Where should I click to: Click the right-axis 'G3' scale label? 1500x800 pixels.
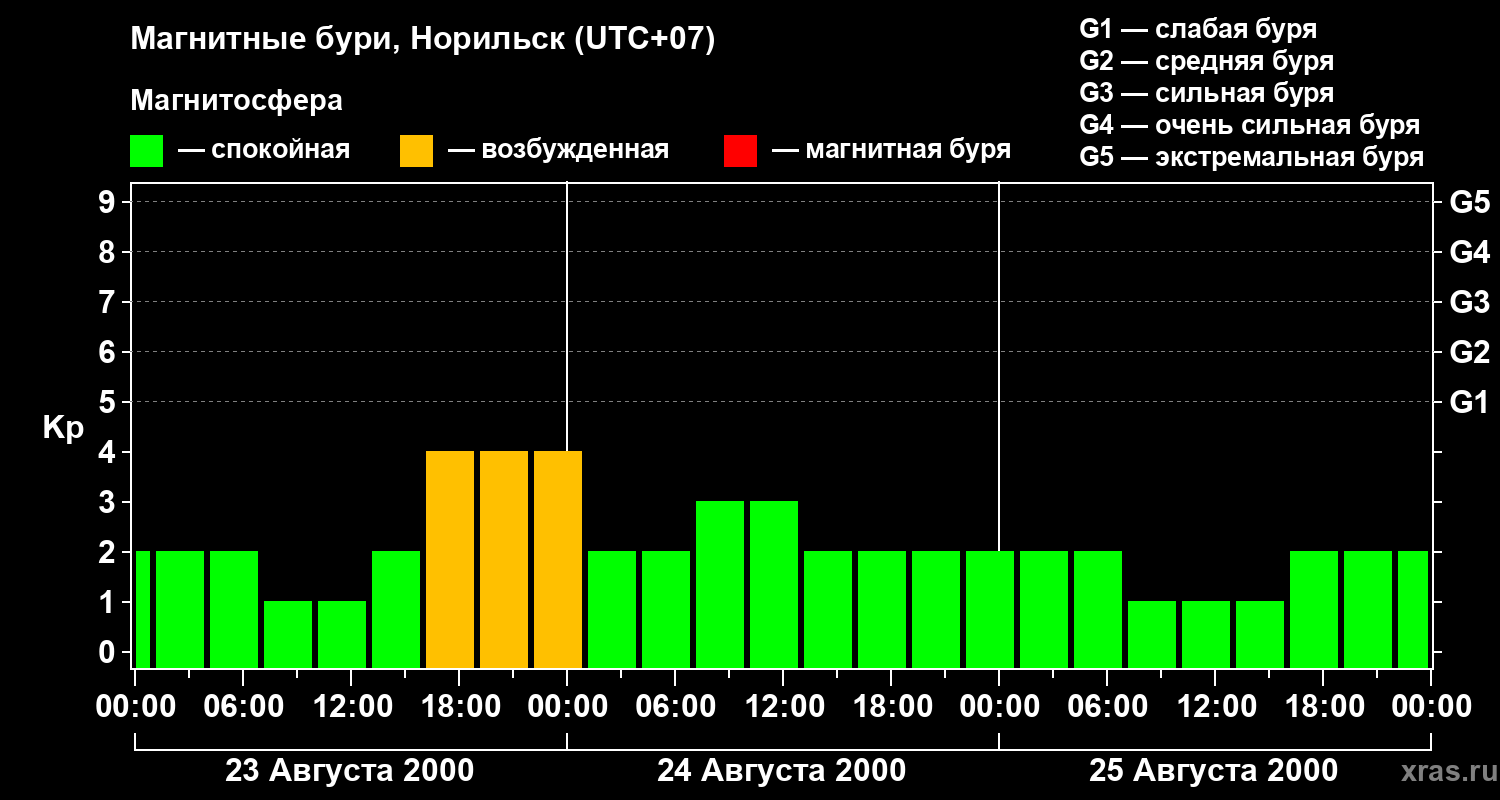(x=1469, y=303)
